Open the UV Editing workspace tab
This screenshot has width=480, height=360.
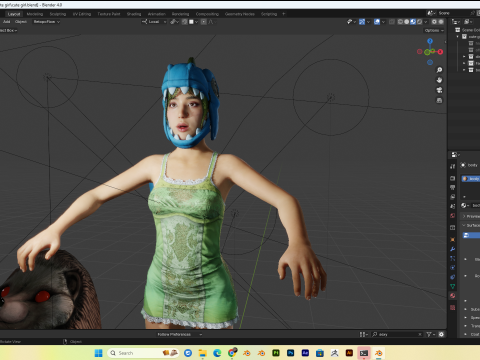pos(82,14)
